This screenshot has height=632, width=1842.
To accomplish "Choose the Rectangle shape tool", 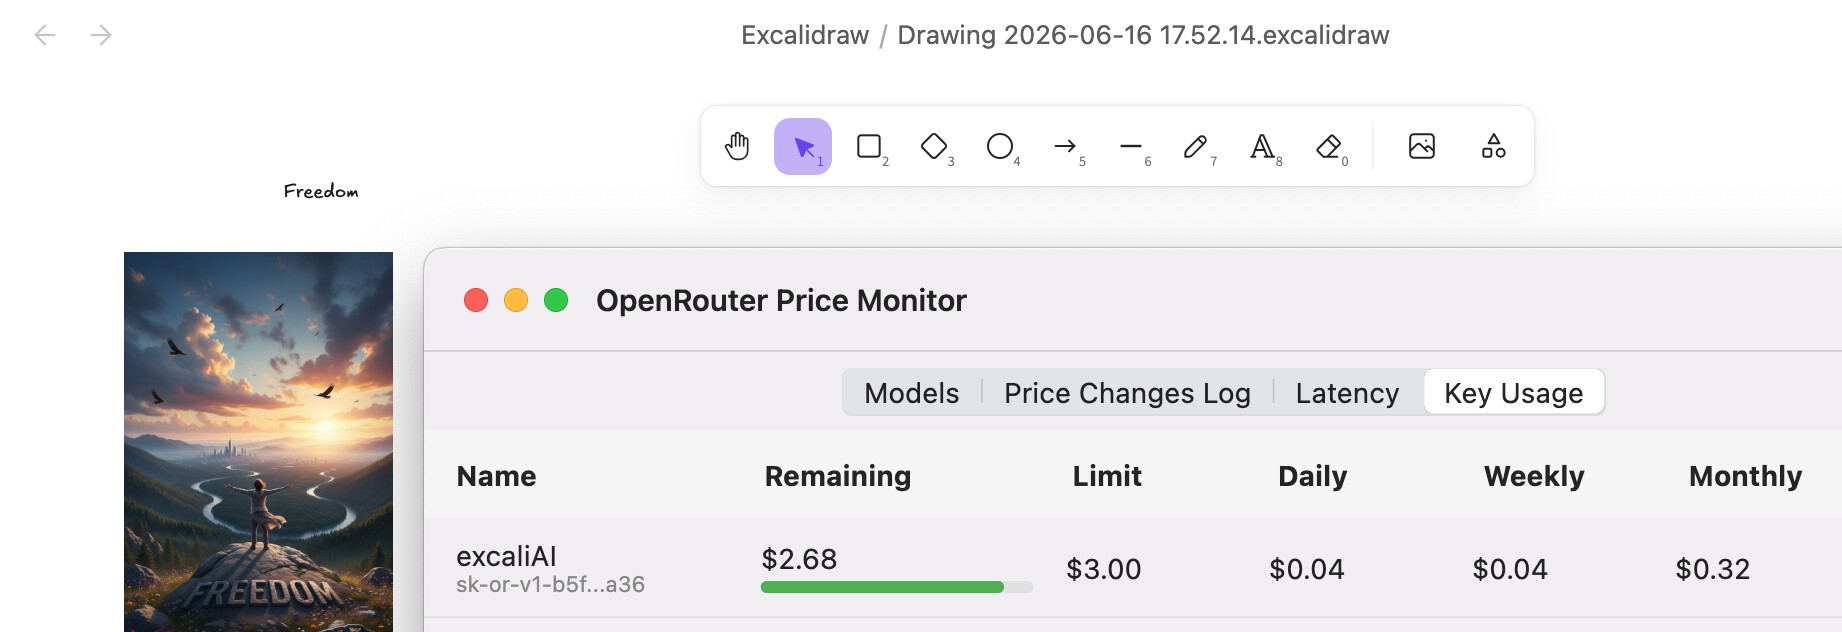I will point(869,146).
